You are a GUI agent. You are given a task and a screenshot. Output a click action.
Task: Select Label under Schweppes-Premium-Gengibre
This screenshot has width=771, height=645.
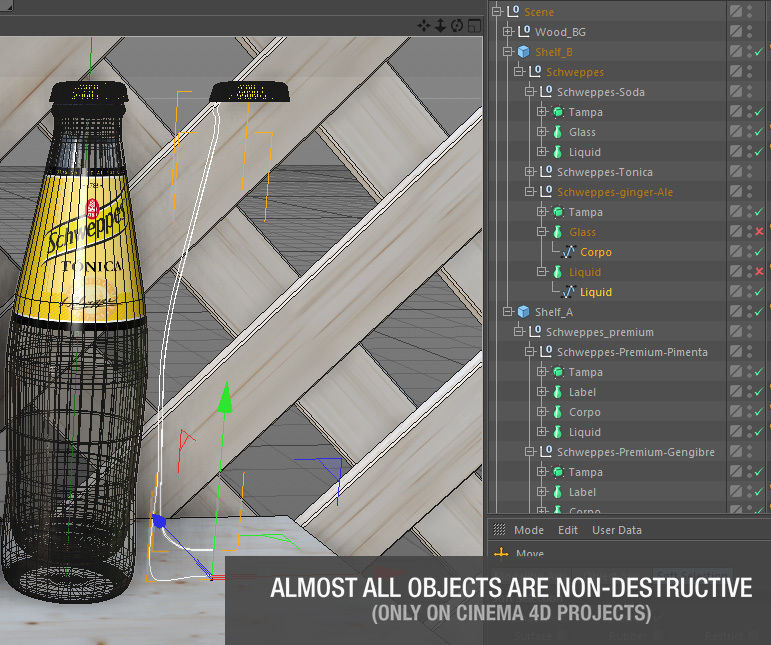(582, 492)
